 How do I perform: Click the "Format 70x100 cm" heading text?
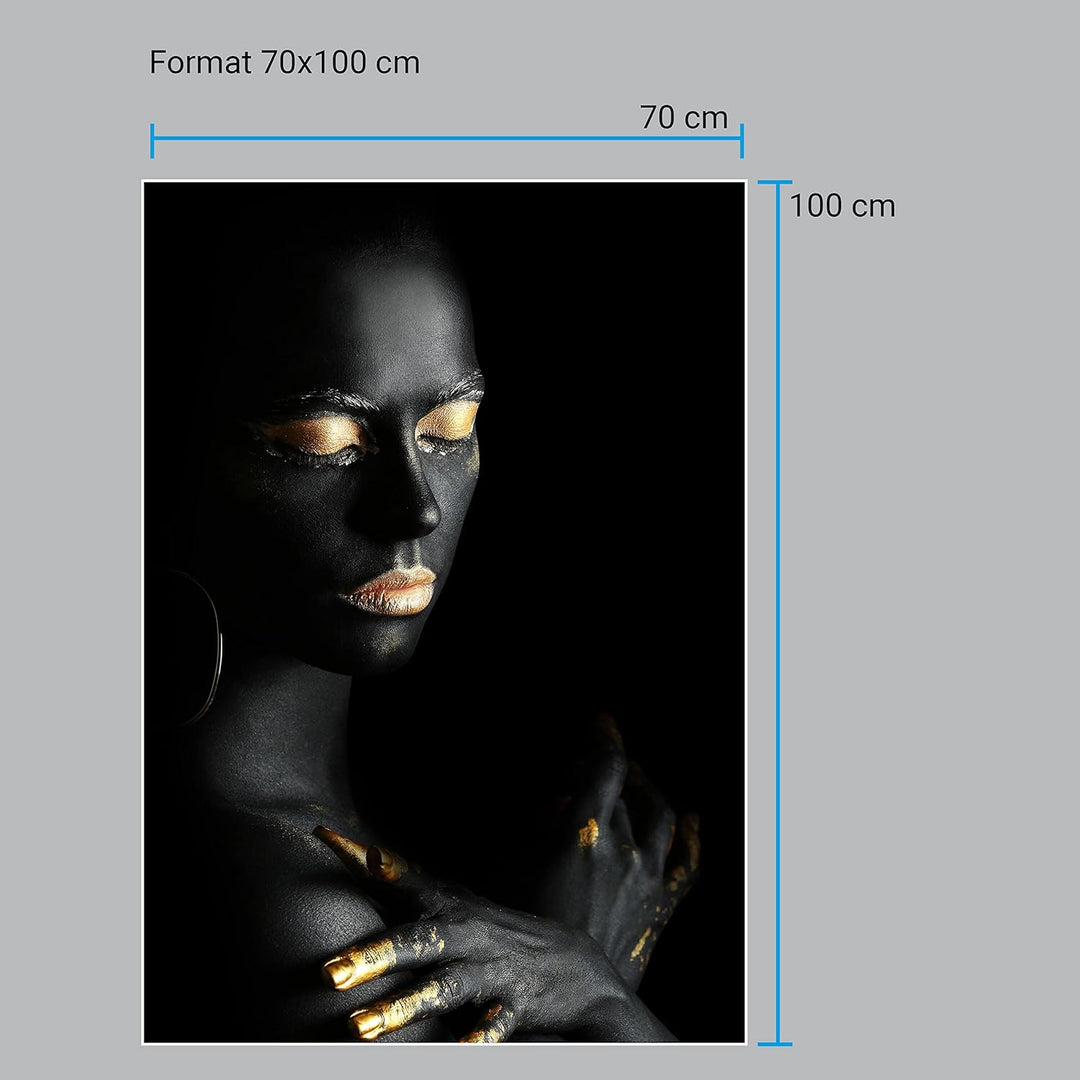pos(284,63)
